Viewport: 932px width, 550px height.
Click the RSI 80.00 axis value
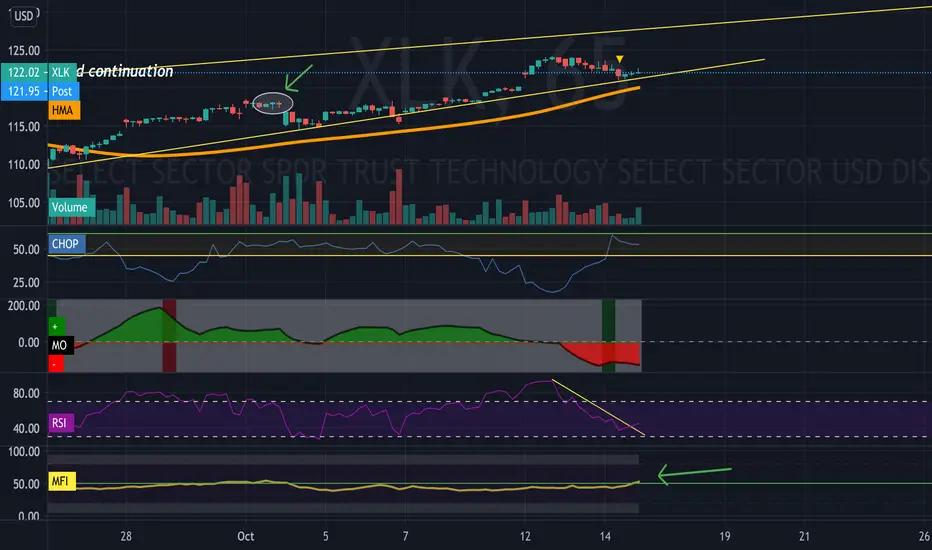(27, 394)
